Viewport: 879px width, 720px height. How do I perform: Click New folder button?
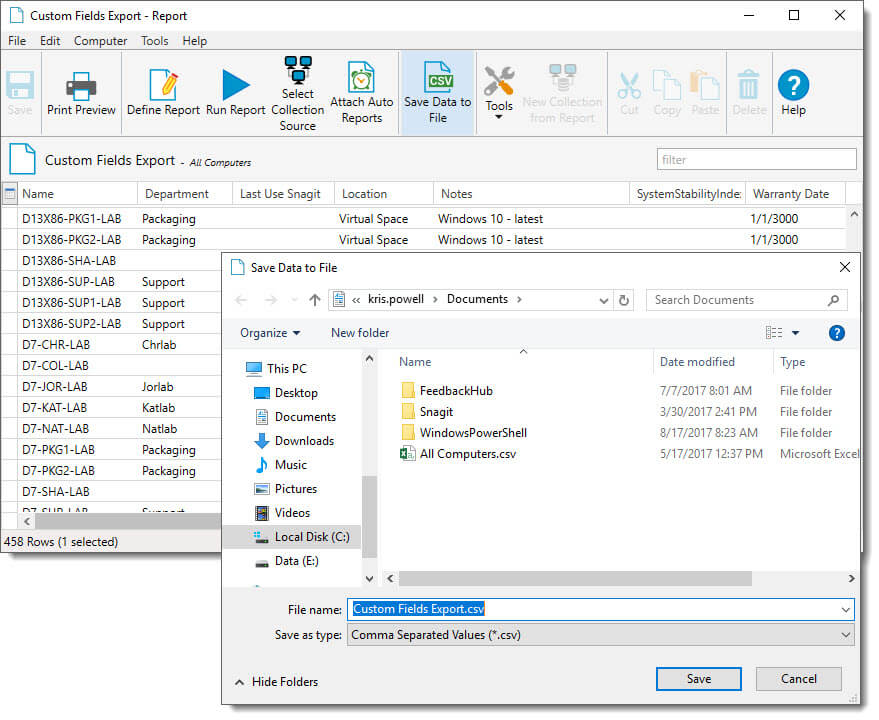click(360, 333)
